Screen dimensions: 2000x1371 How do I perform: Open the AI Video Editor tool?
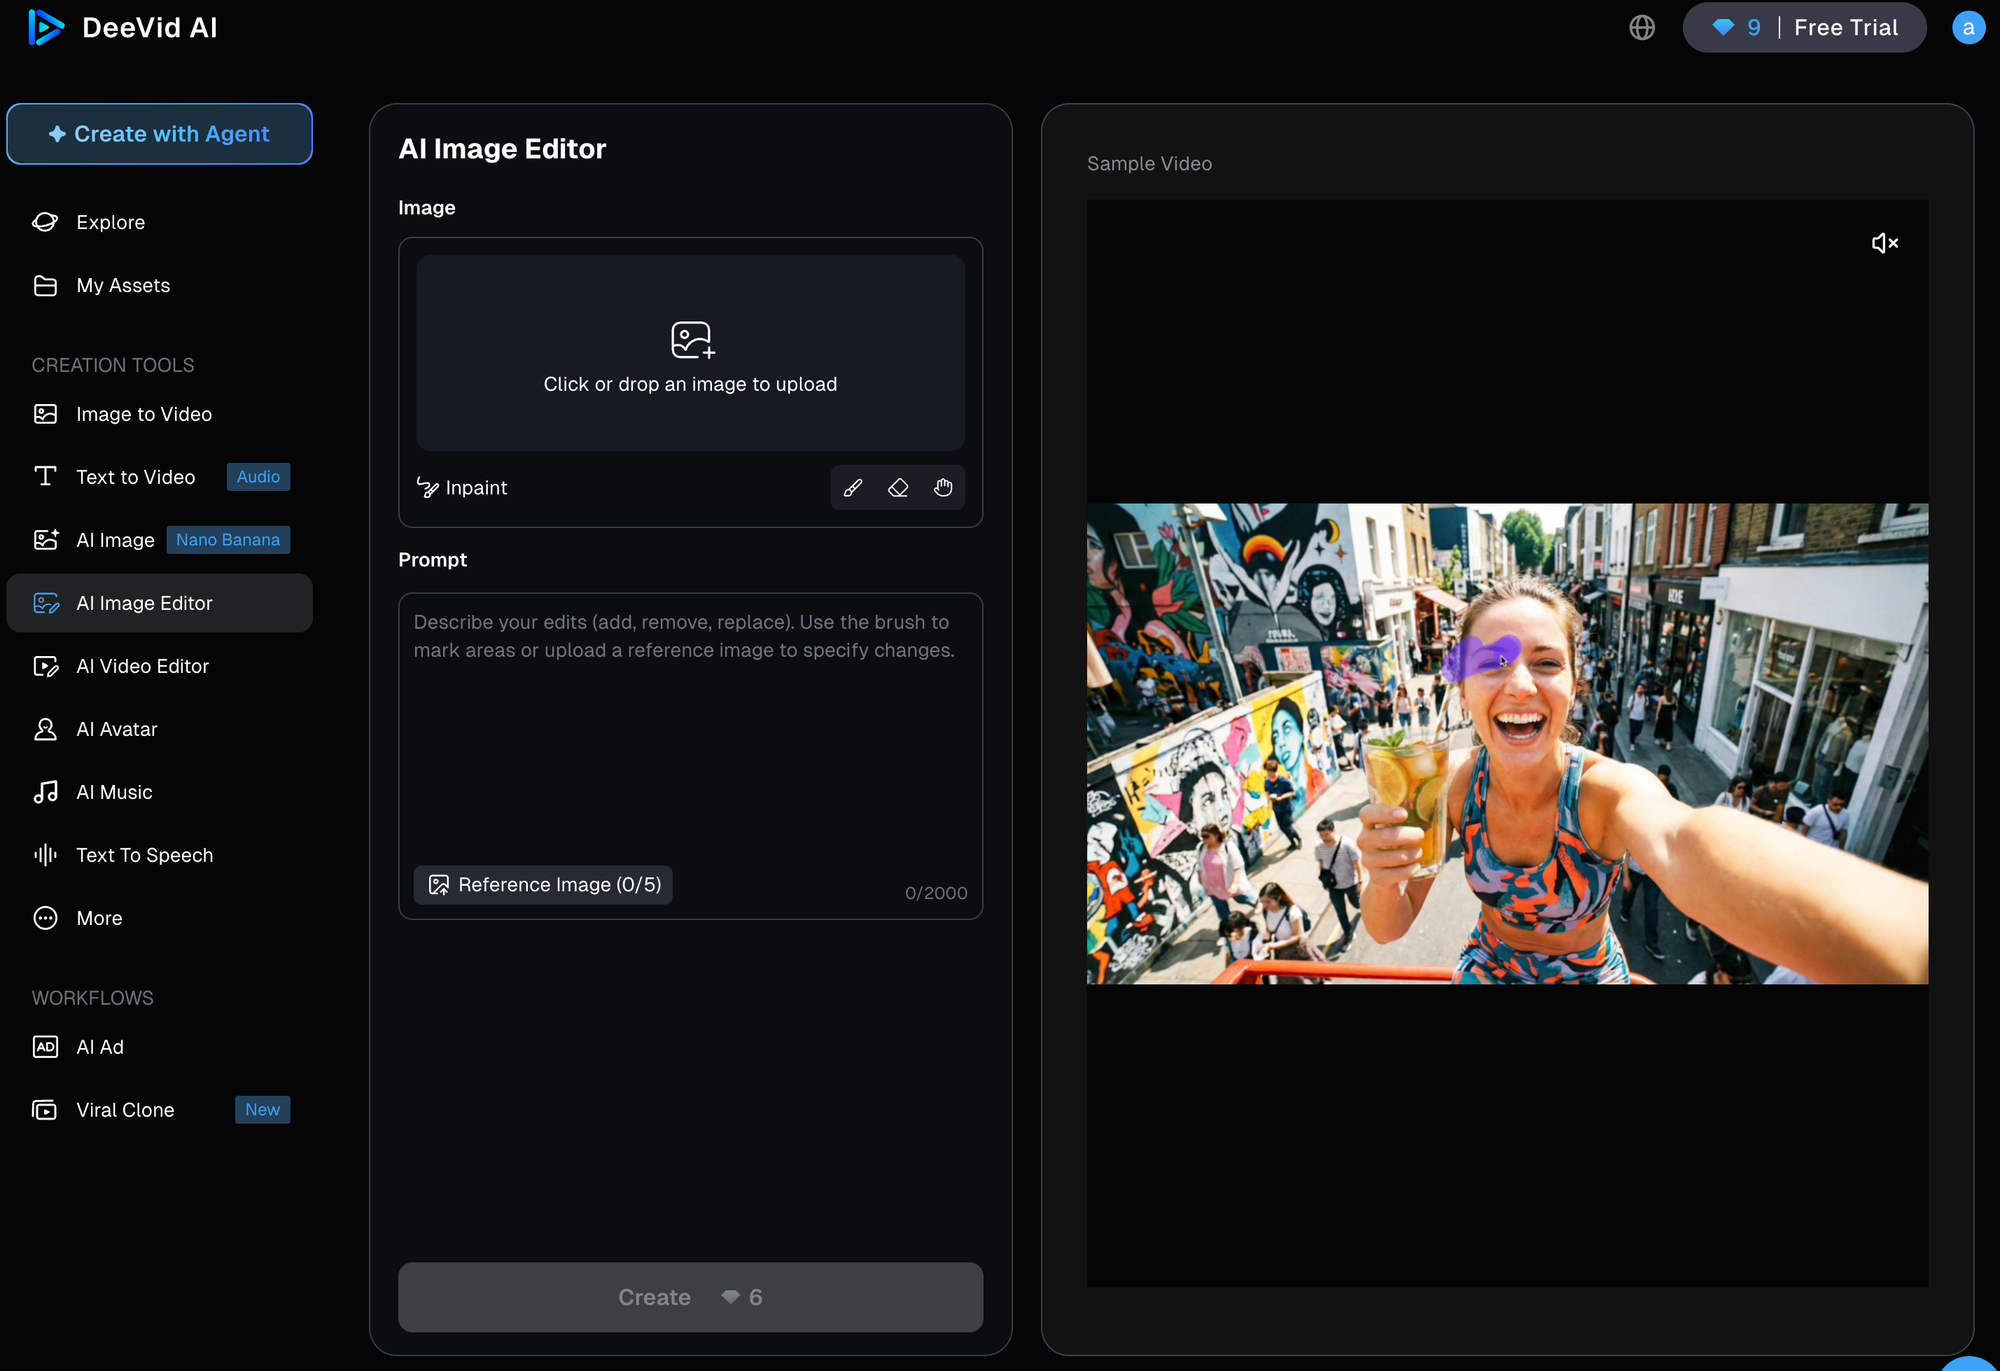(142, 666)
